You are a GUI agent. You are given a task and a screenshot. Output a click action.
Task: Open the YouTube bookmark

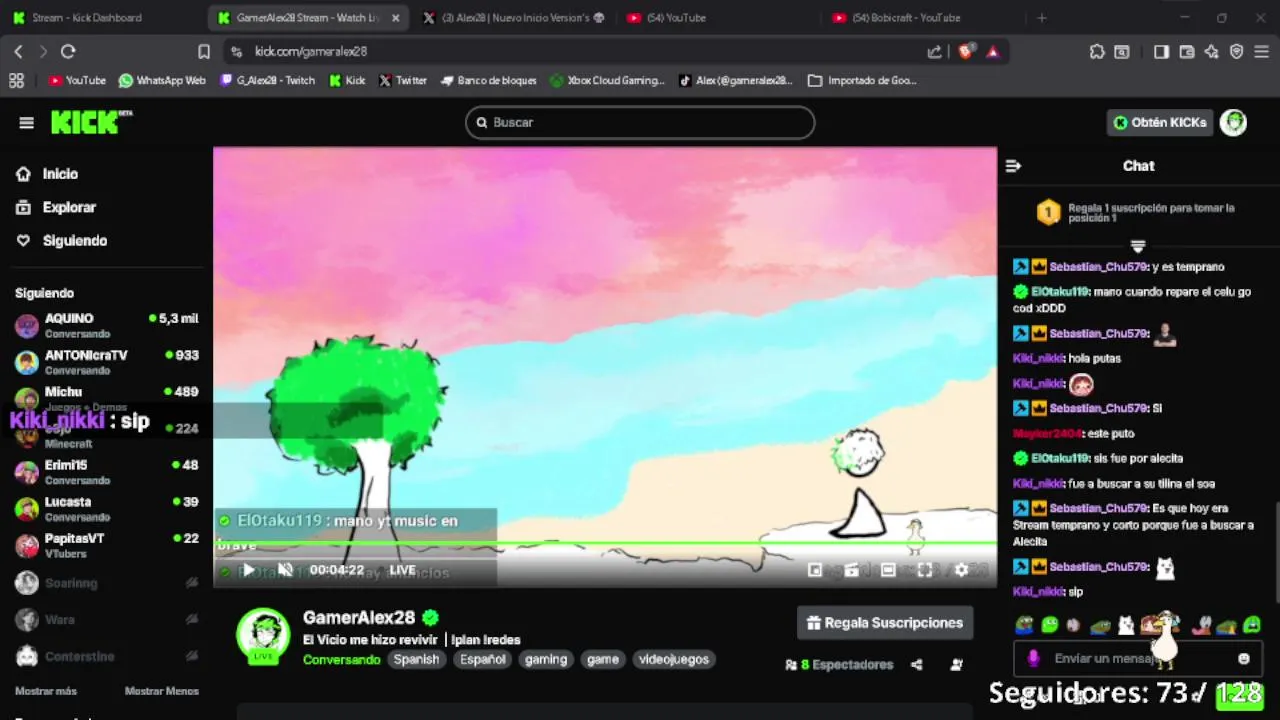(77, 80)
